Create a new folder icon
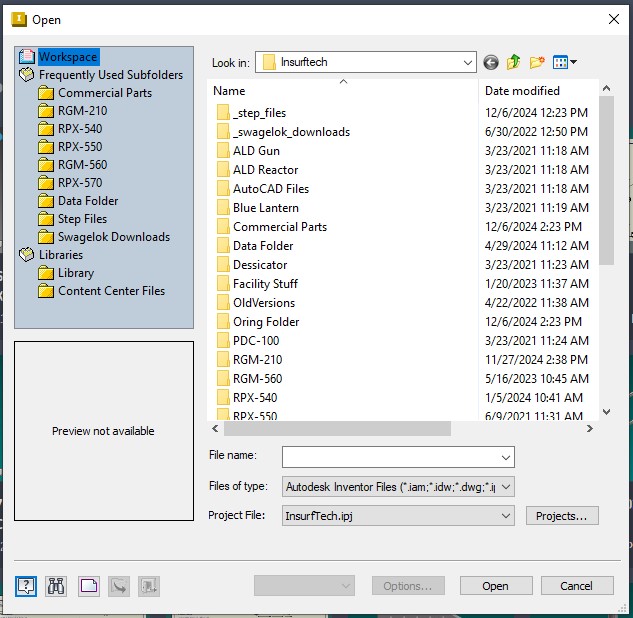633x618 pixels. click(x=537, y=62)
